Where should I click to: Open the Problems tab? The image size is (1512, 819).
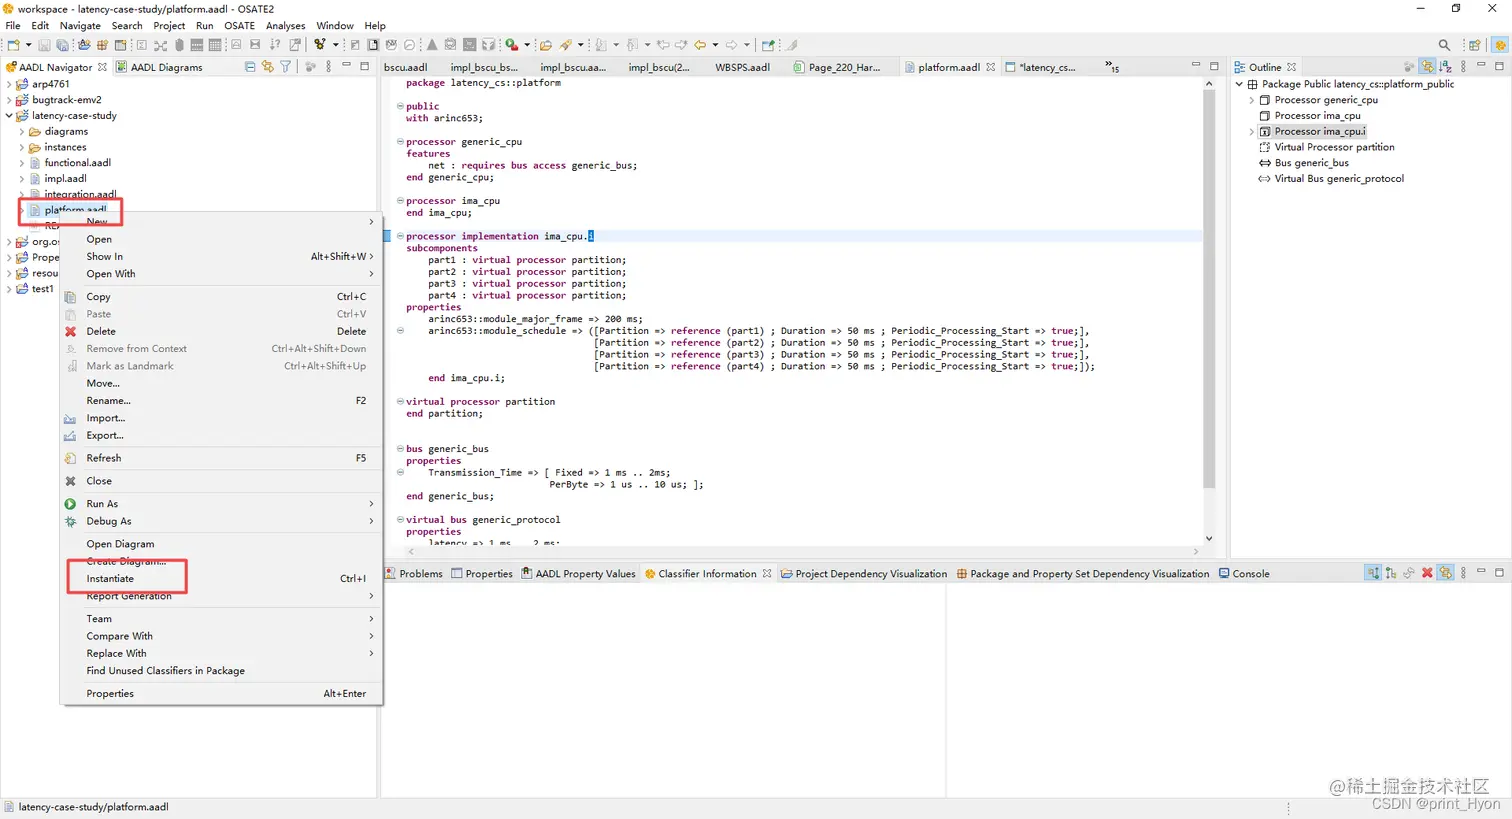click(x=414, y=574)
